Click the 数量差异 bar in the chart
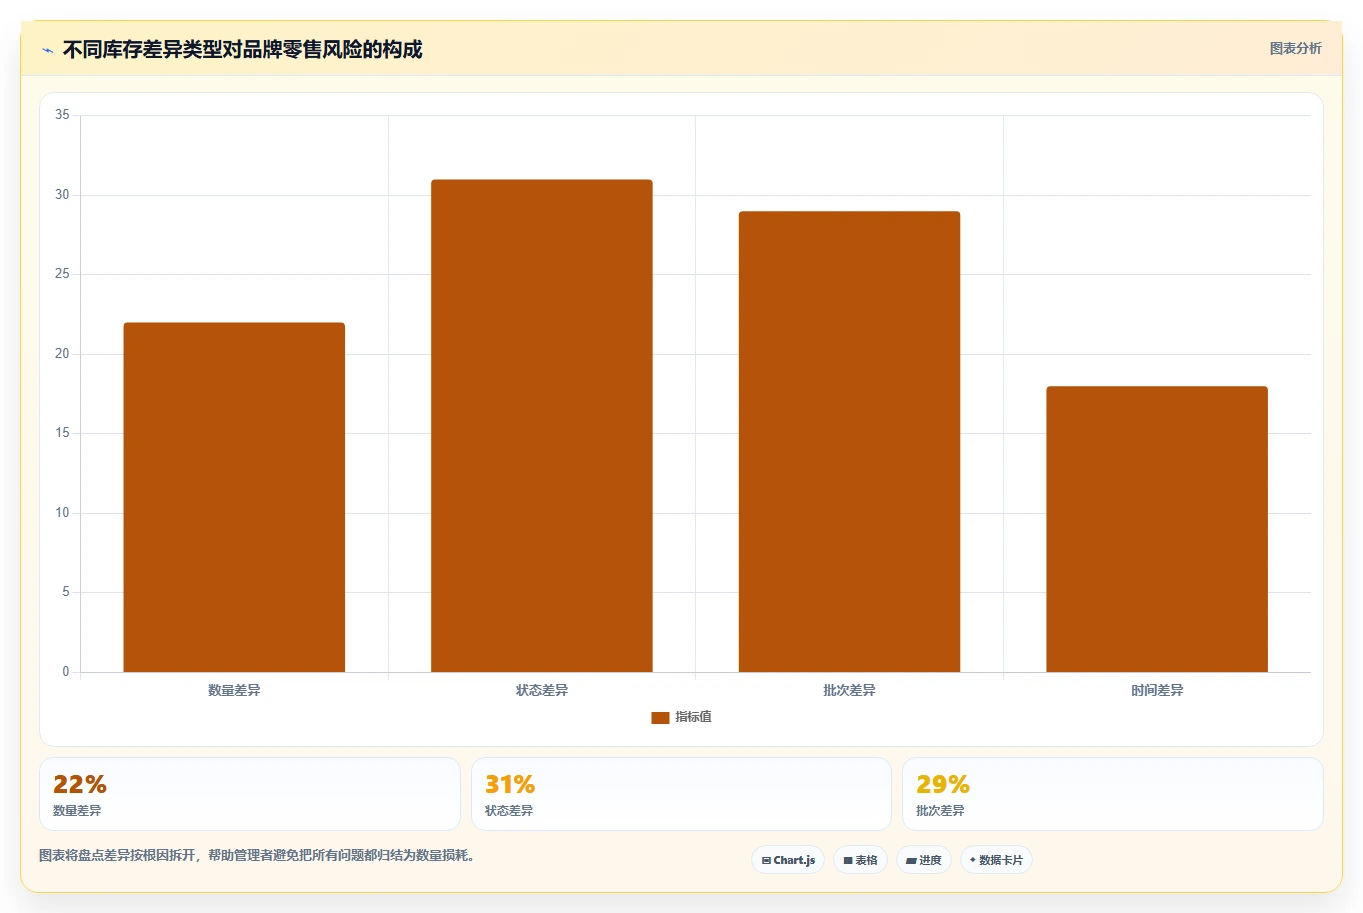 pyautogui.click(x=234, y=497)
